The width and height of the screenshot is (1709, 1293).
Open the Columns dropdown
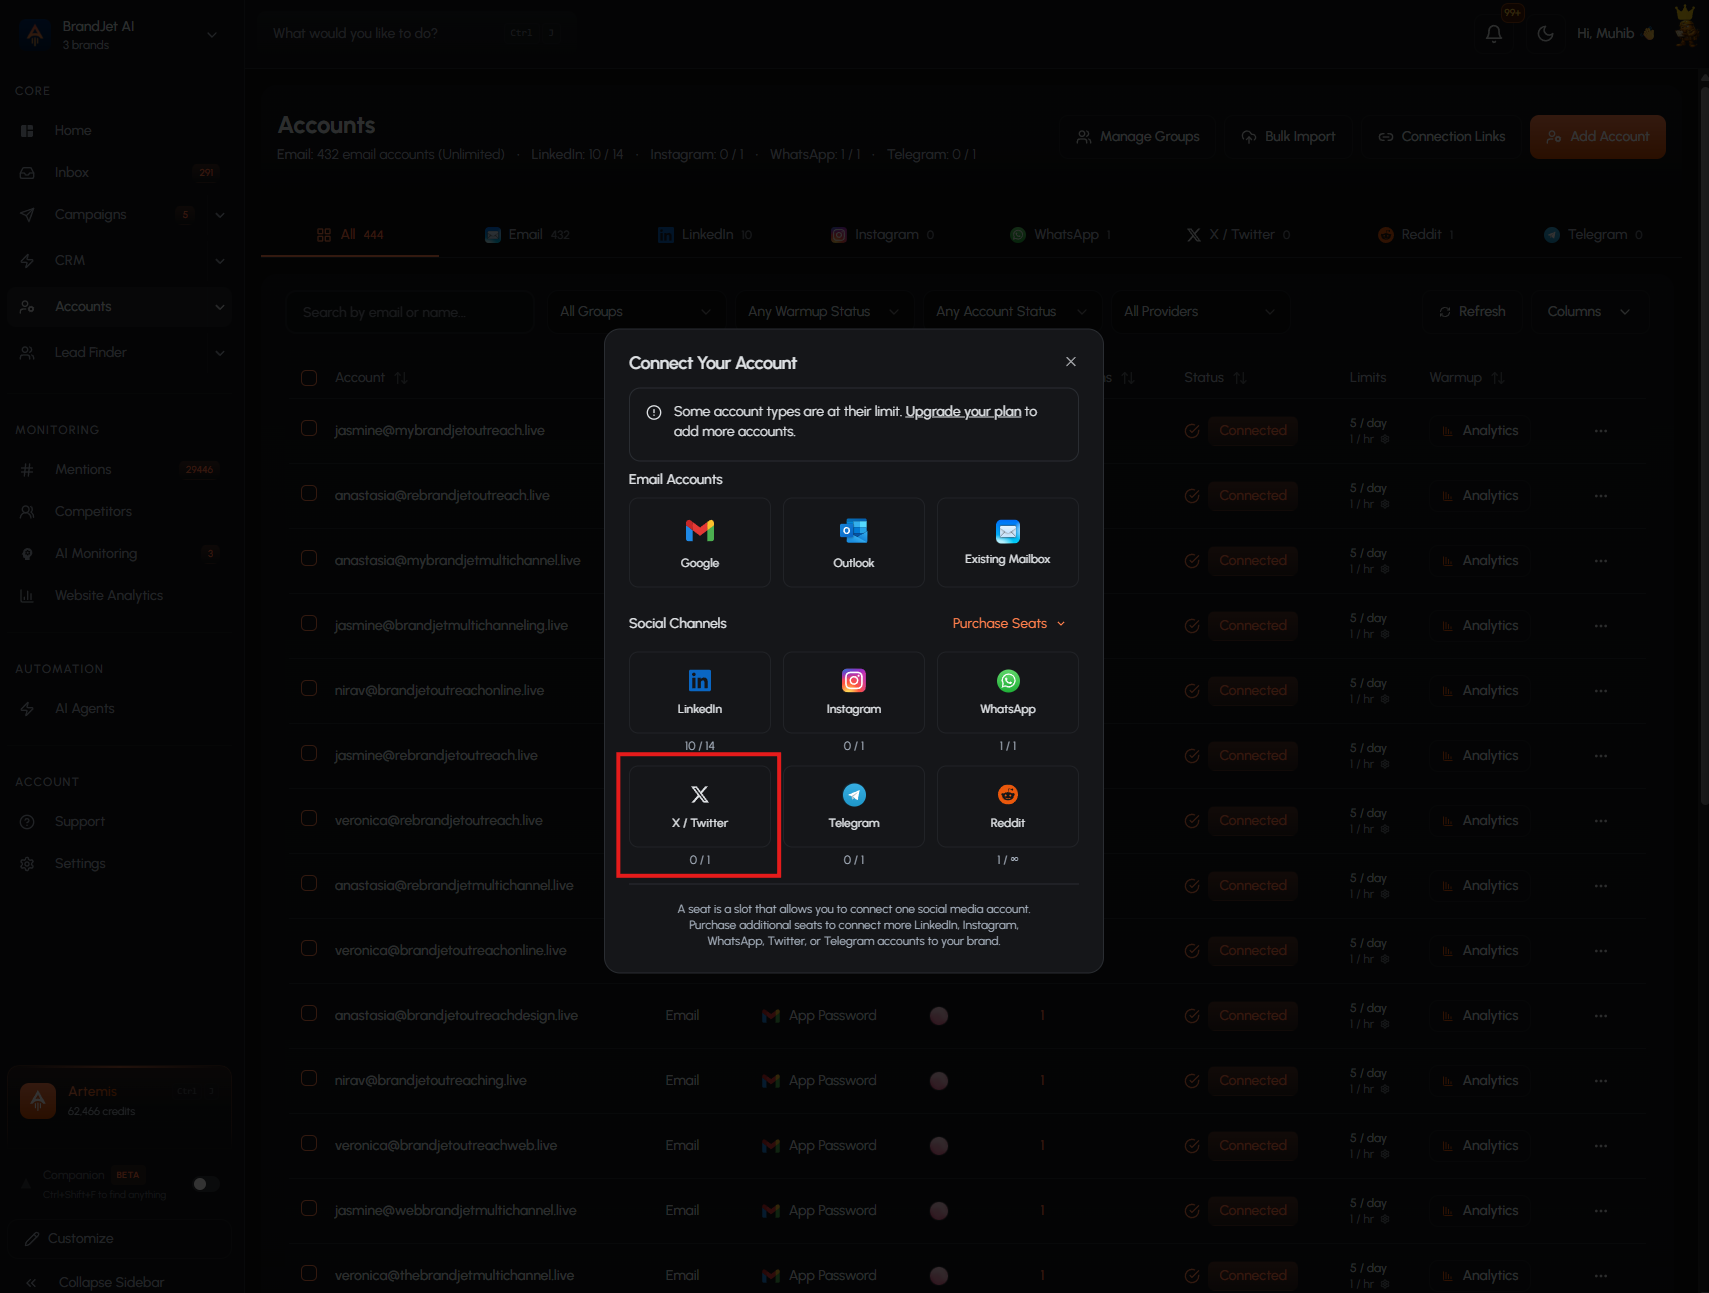(1588, 311)
